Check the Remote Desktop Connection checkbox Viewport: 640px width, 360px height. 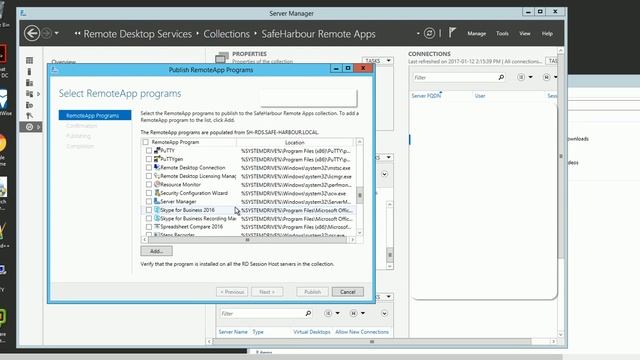click(x=149, y=167)
